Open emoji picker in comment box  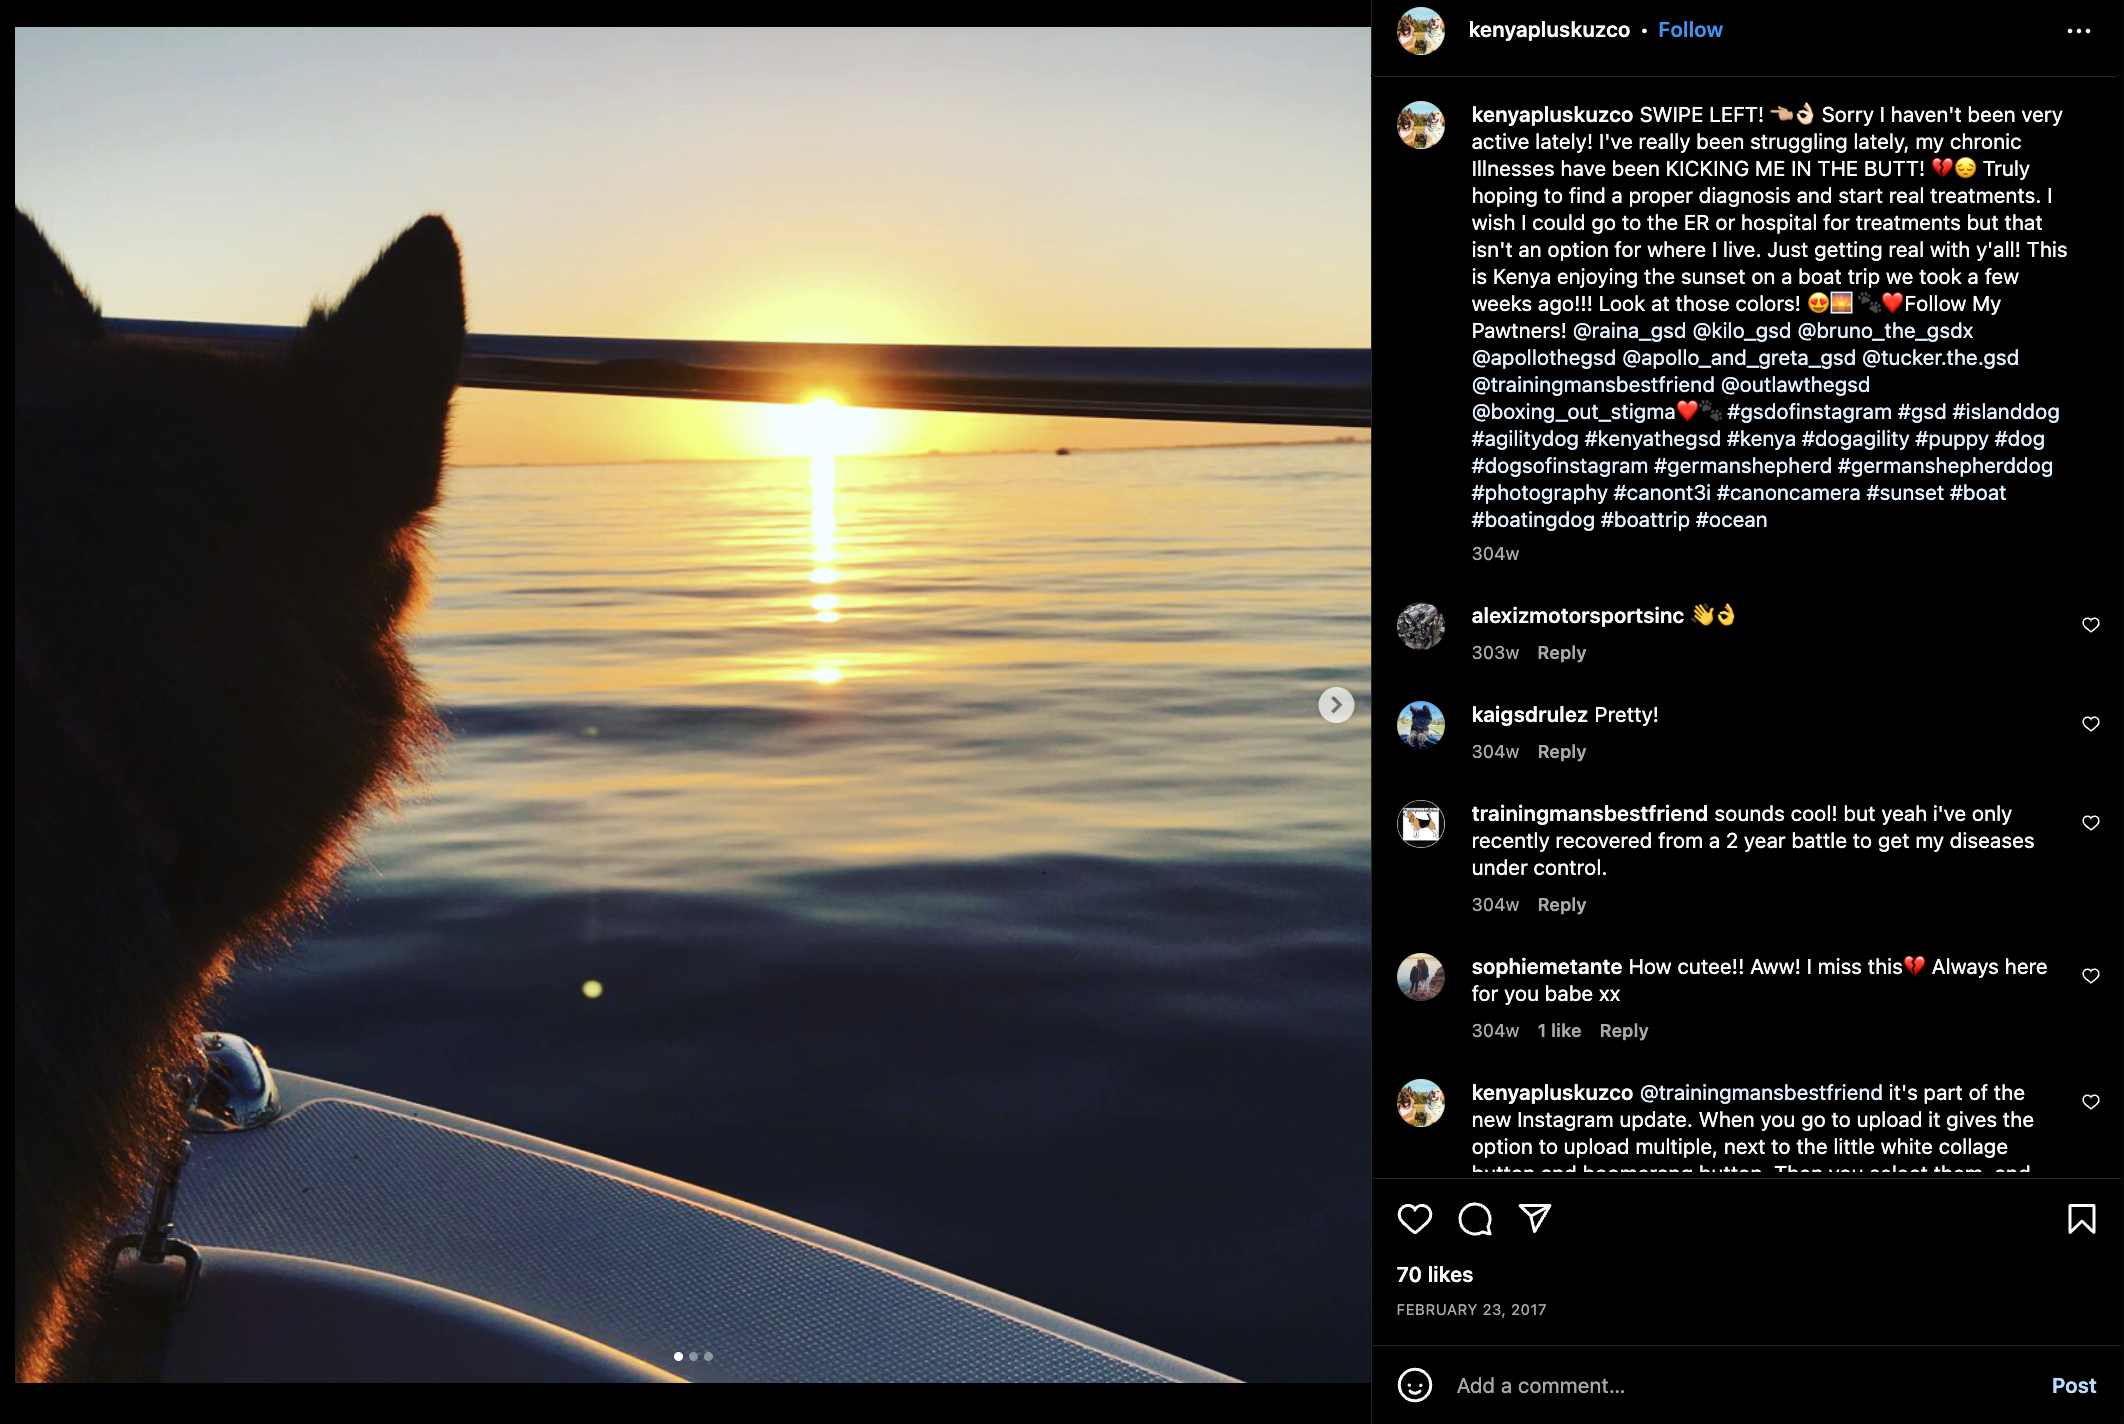1414,1385
